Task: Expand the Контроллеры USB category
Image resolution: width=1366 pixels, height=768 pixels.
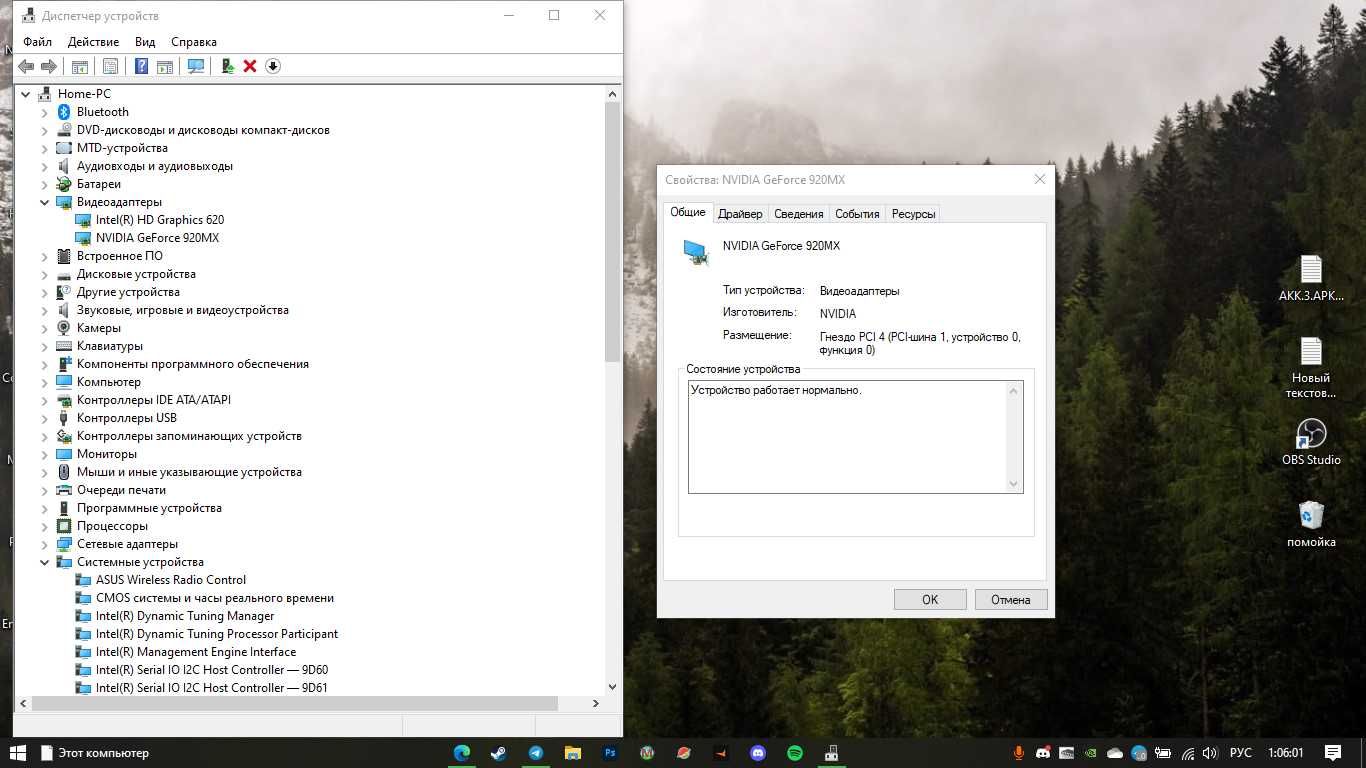Action: tap(44, 418)
